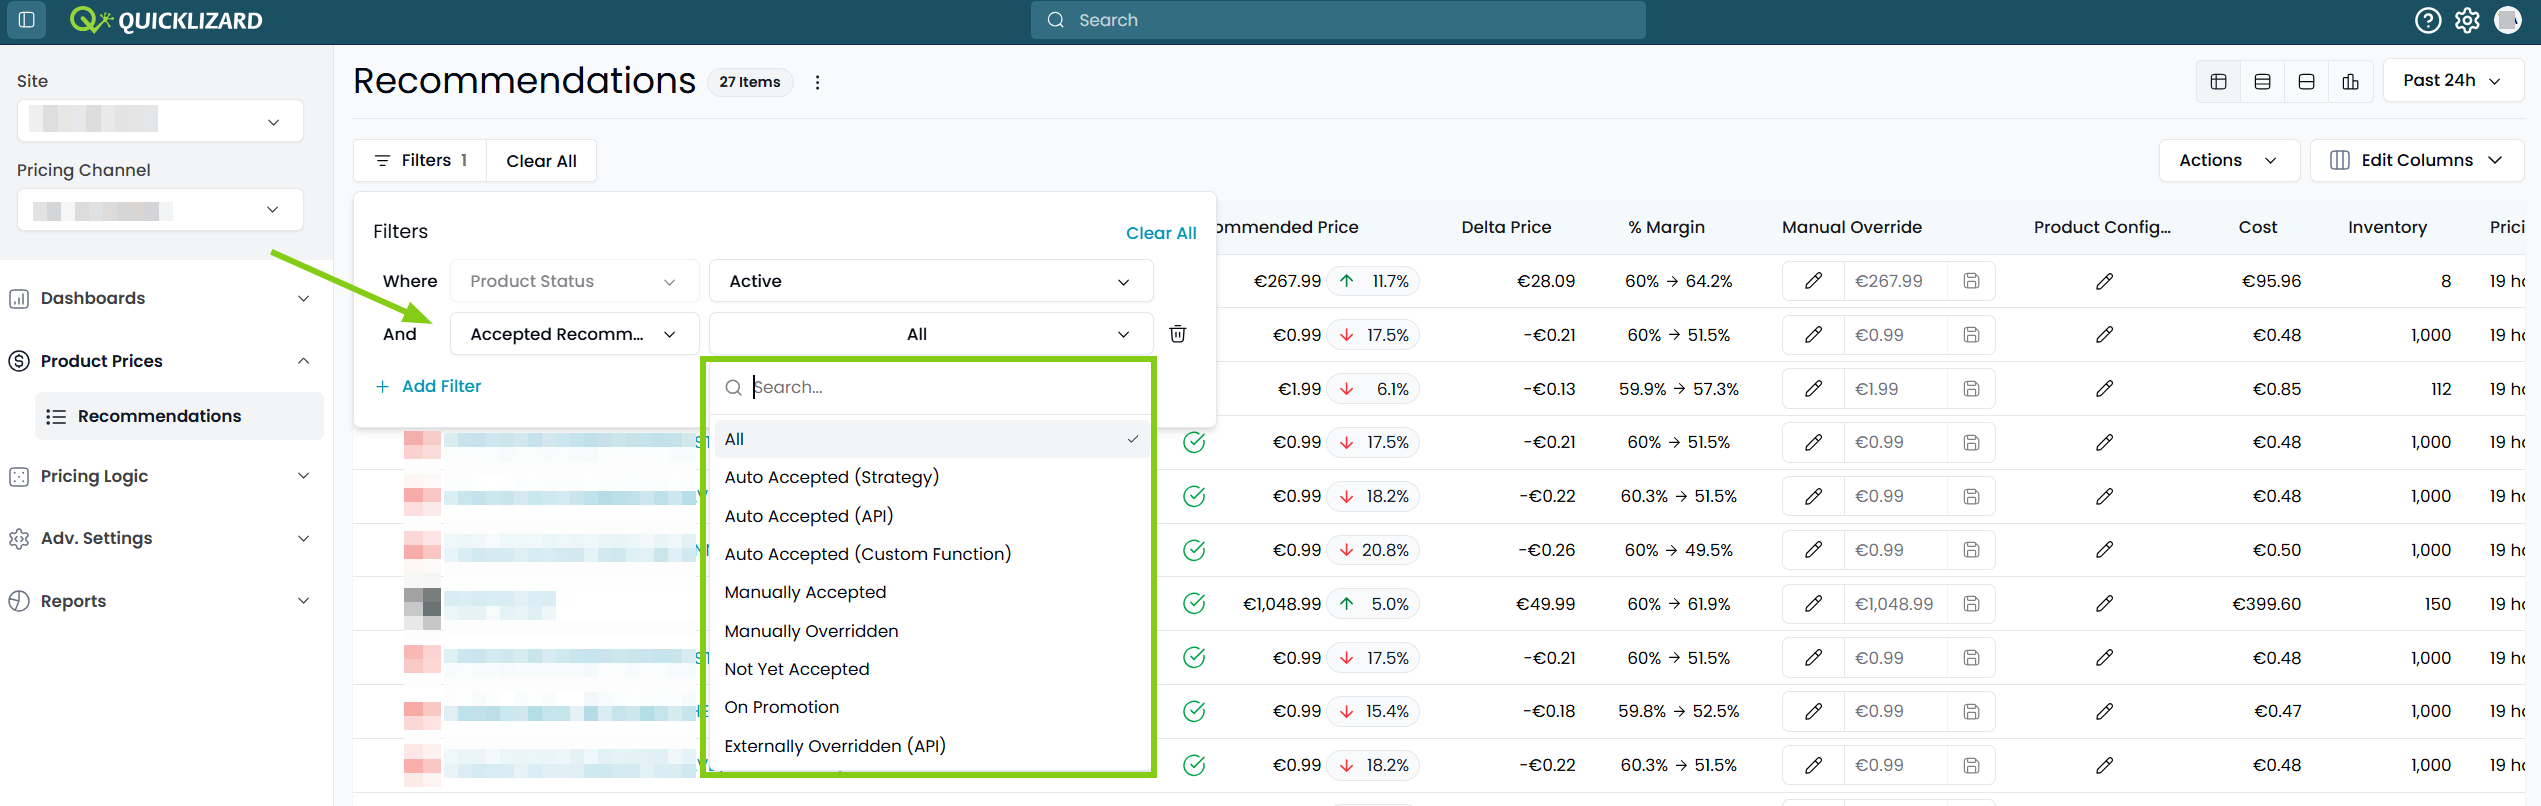Image resolution: width=2541 pixels, height=806 pixels.
Task: Open the Active product status dropdown
Action: [931, 281]
